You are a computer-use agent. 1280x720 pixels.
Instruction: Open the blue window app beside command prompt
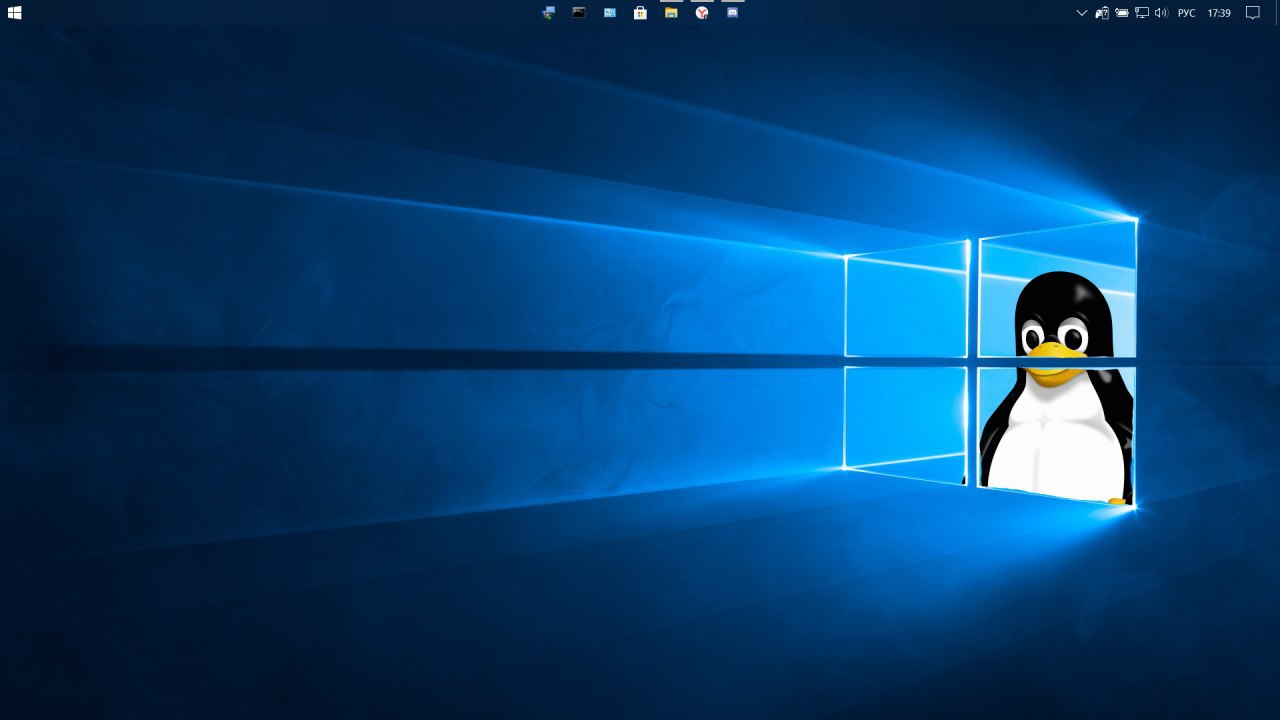(x=610, y=13)
